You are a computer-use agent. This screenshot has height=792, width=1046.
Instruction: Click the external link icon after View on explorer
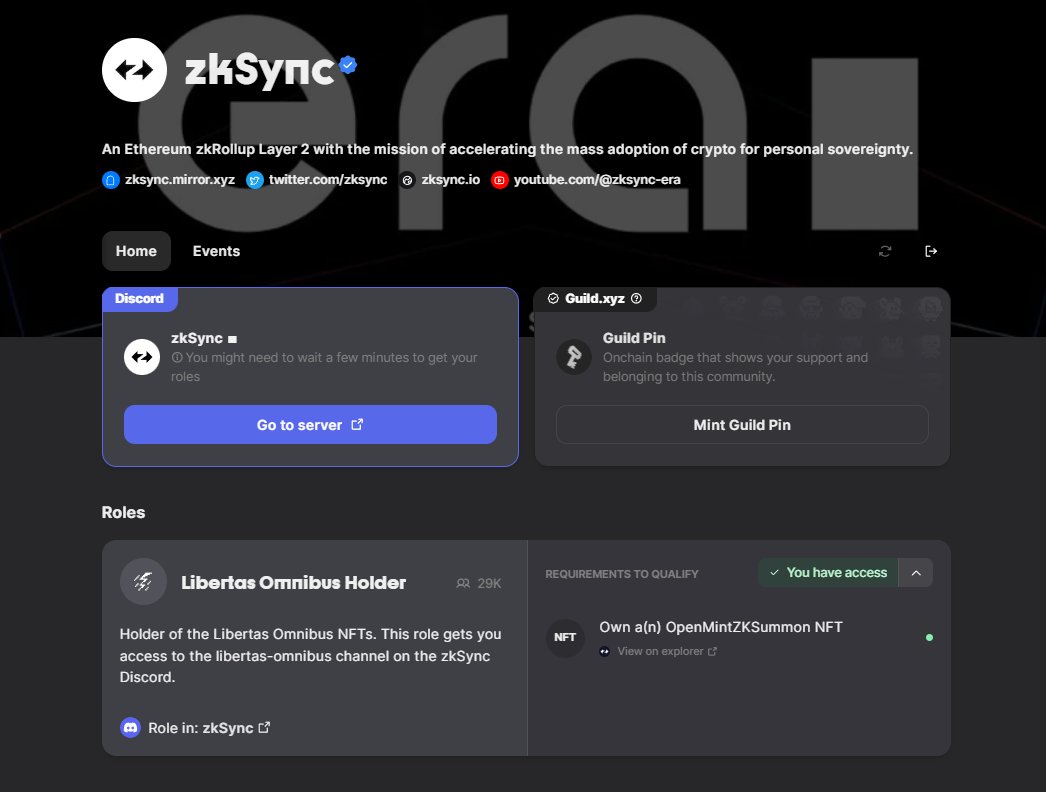(712, 651)
